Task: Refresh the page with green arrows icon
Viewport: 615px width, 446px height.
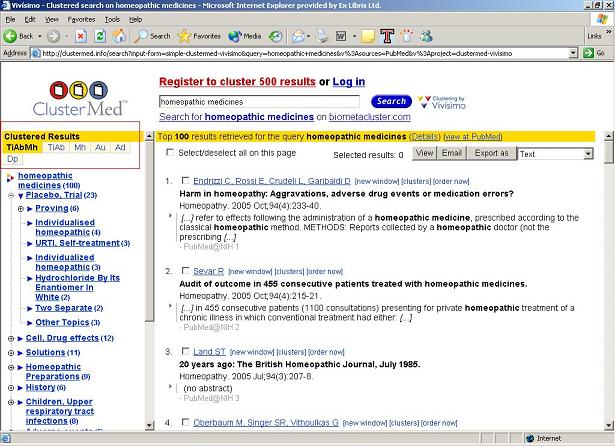Action: tap(100, 36)
